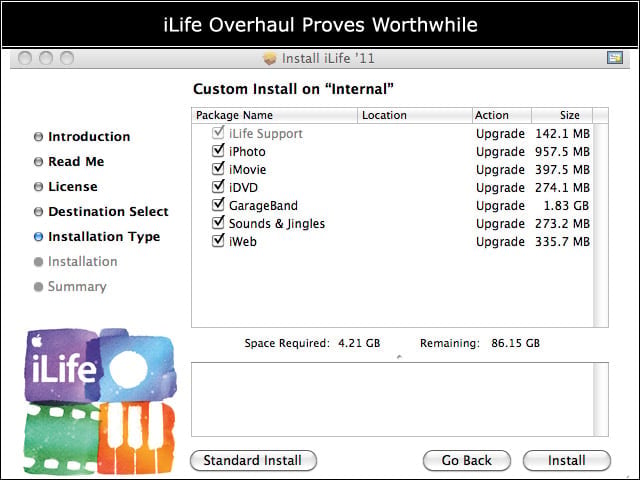640x480 pixels.
Task: Click the package list vertical scrollbar
Action: tap(600, 225)
